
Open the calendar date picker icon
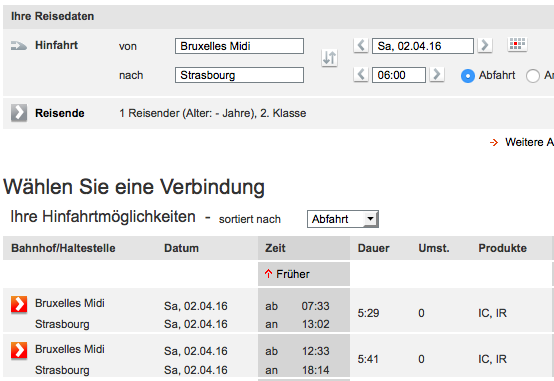pyautogui.click(x=517, y=45)
